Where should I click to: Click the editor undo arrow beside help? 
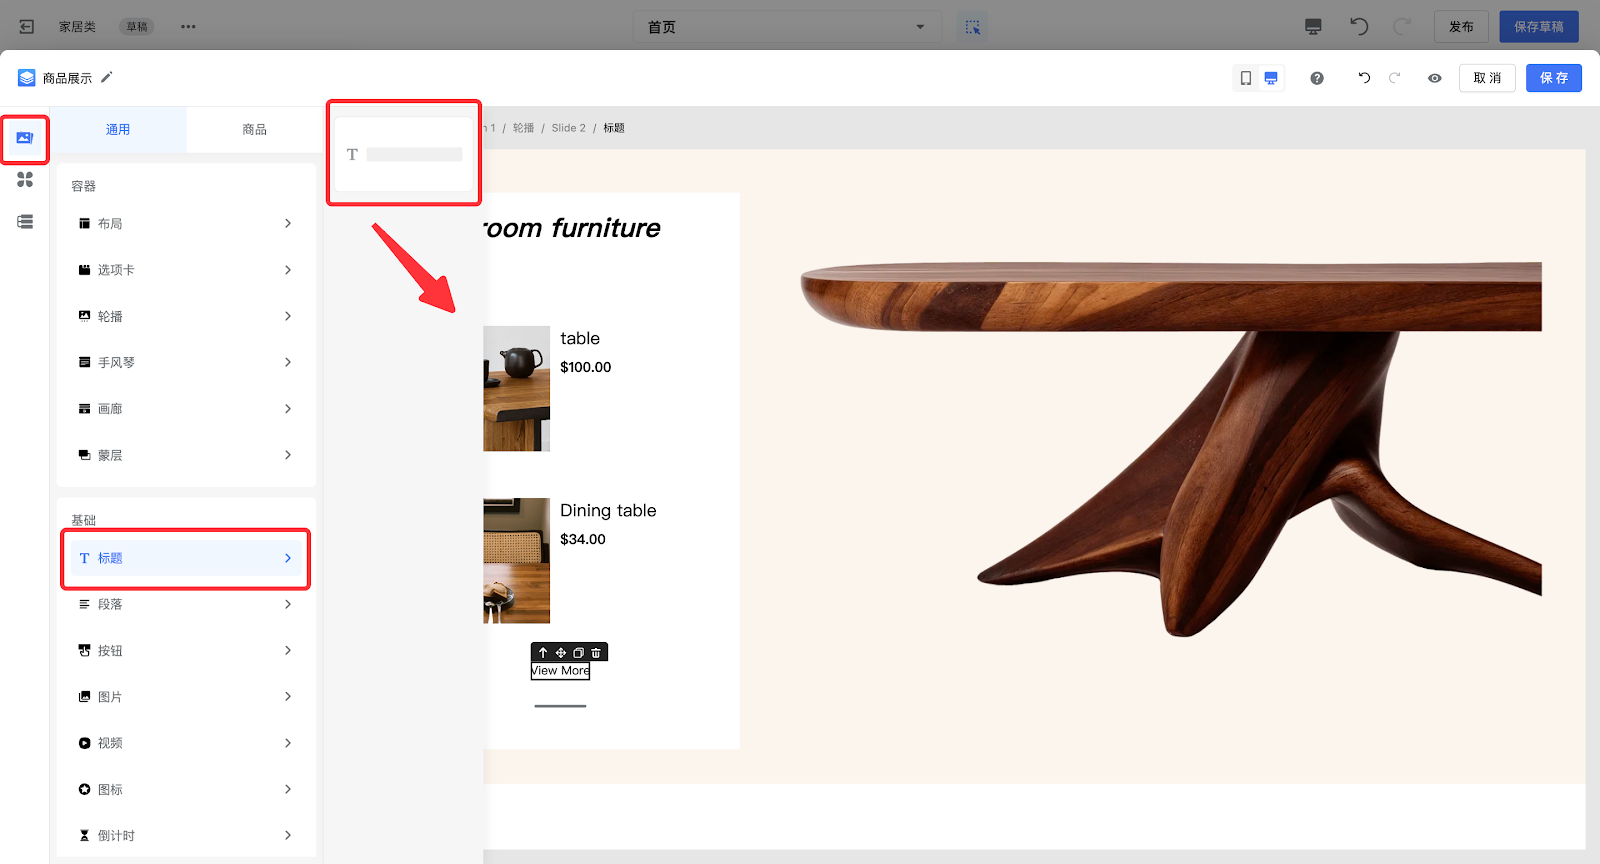click(x=1364, y=78)
